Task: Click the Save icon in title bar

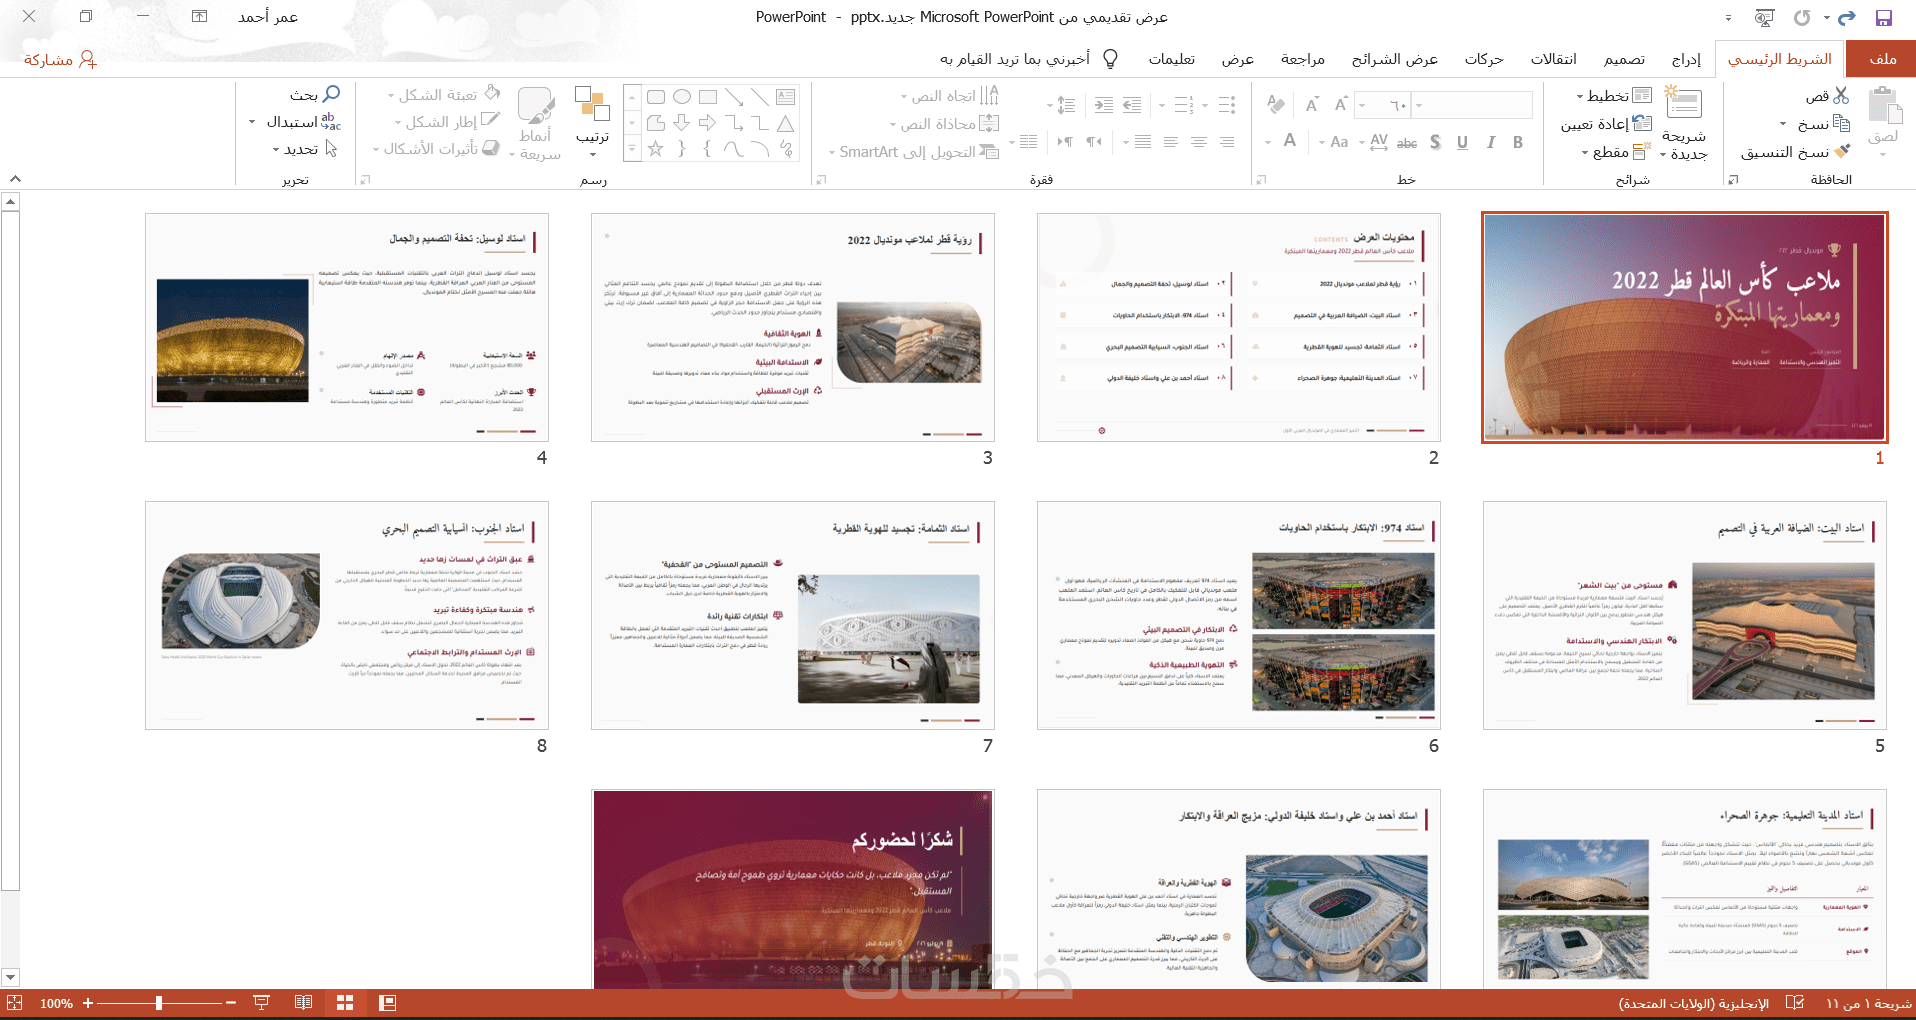Action: [x=1884, y=17]
